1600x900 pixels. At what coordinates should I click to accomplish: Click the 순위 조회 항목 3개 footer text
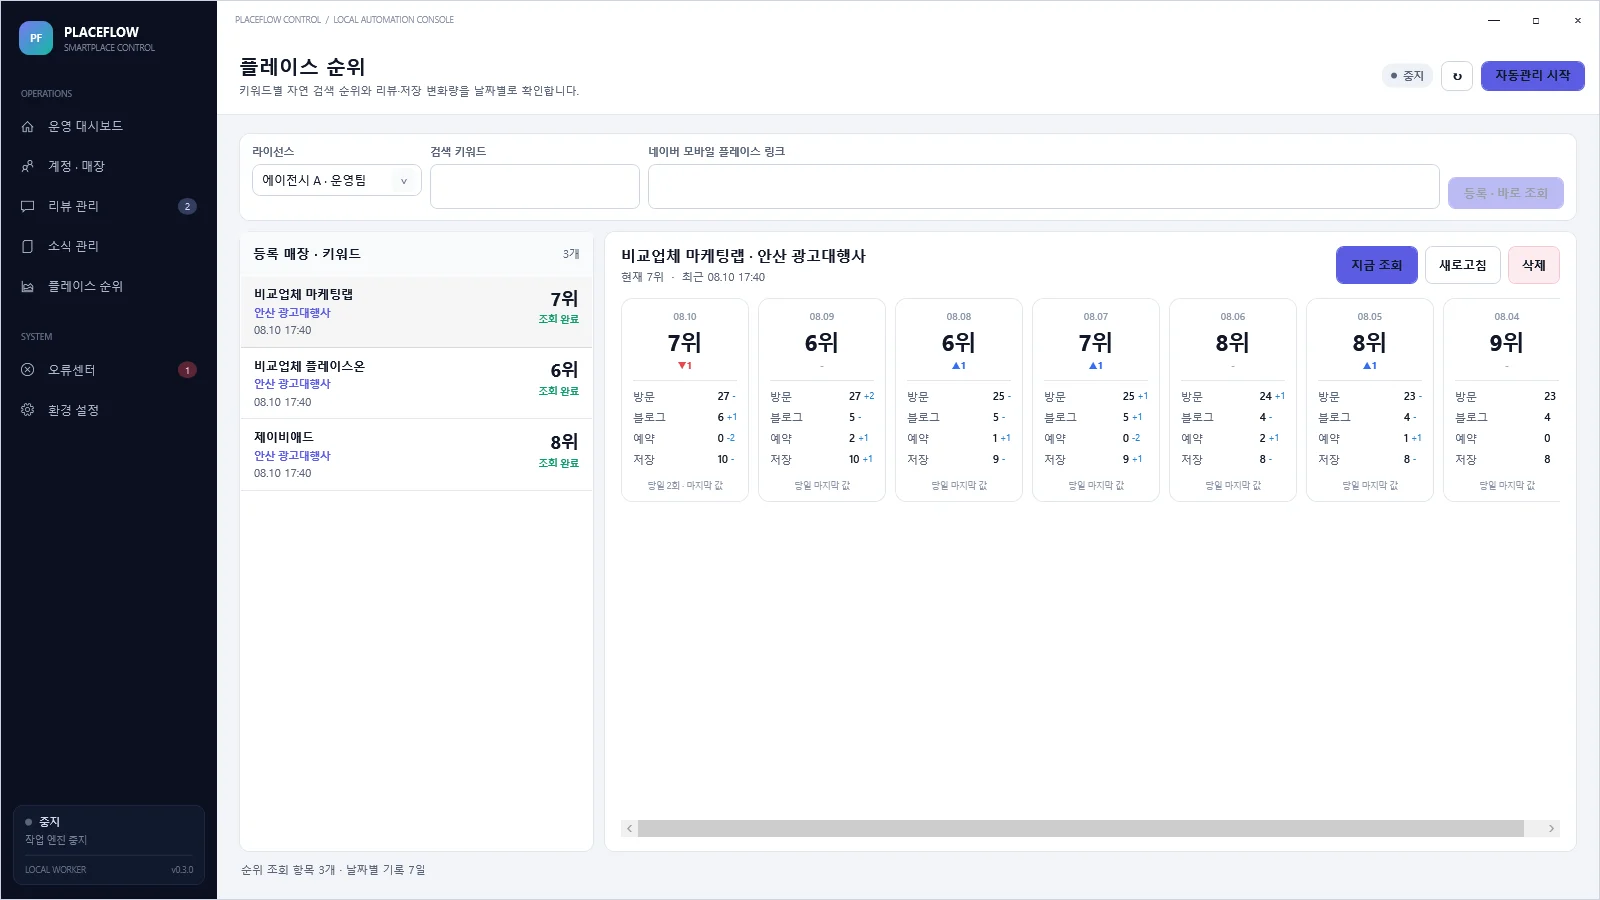[x=288, y=870]
